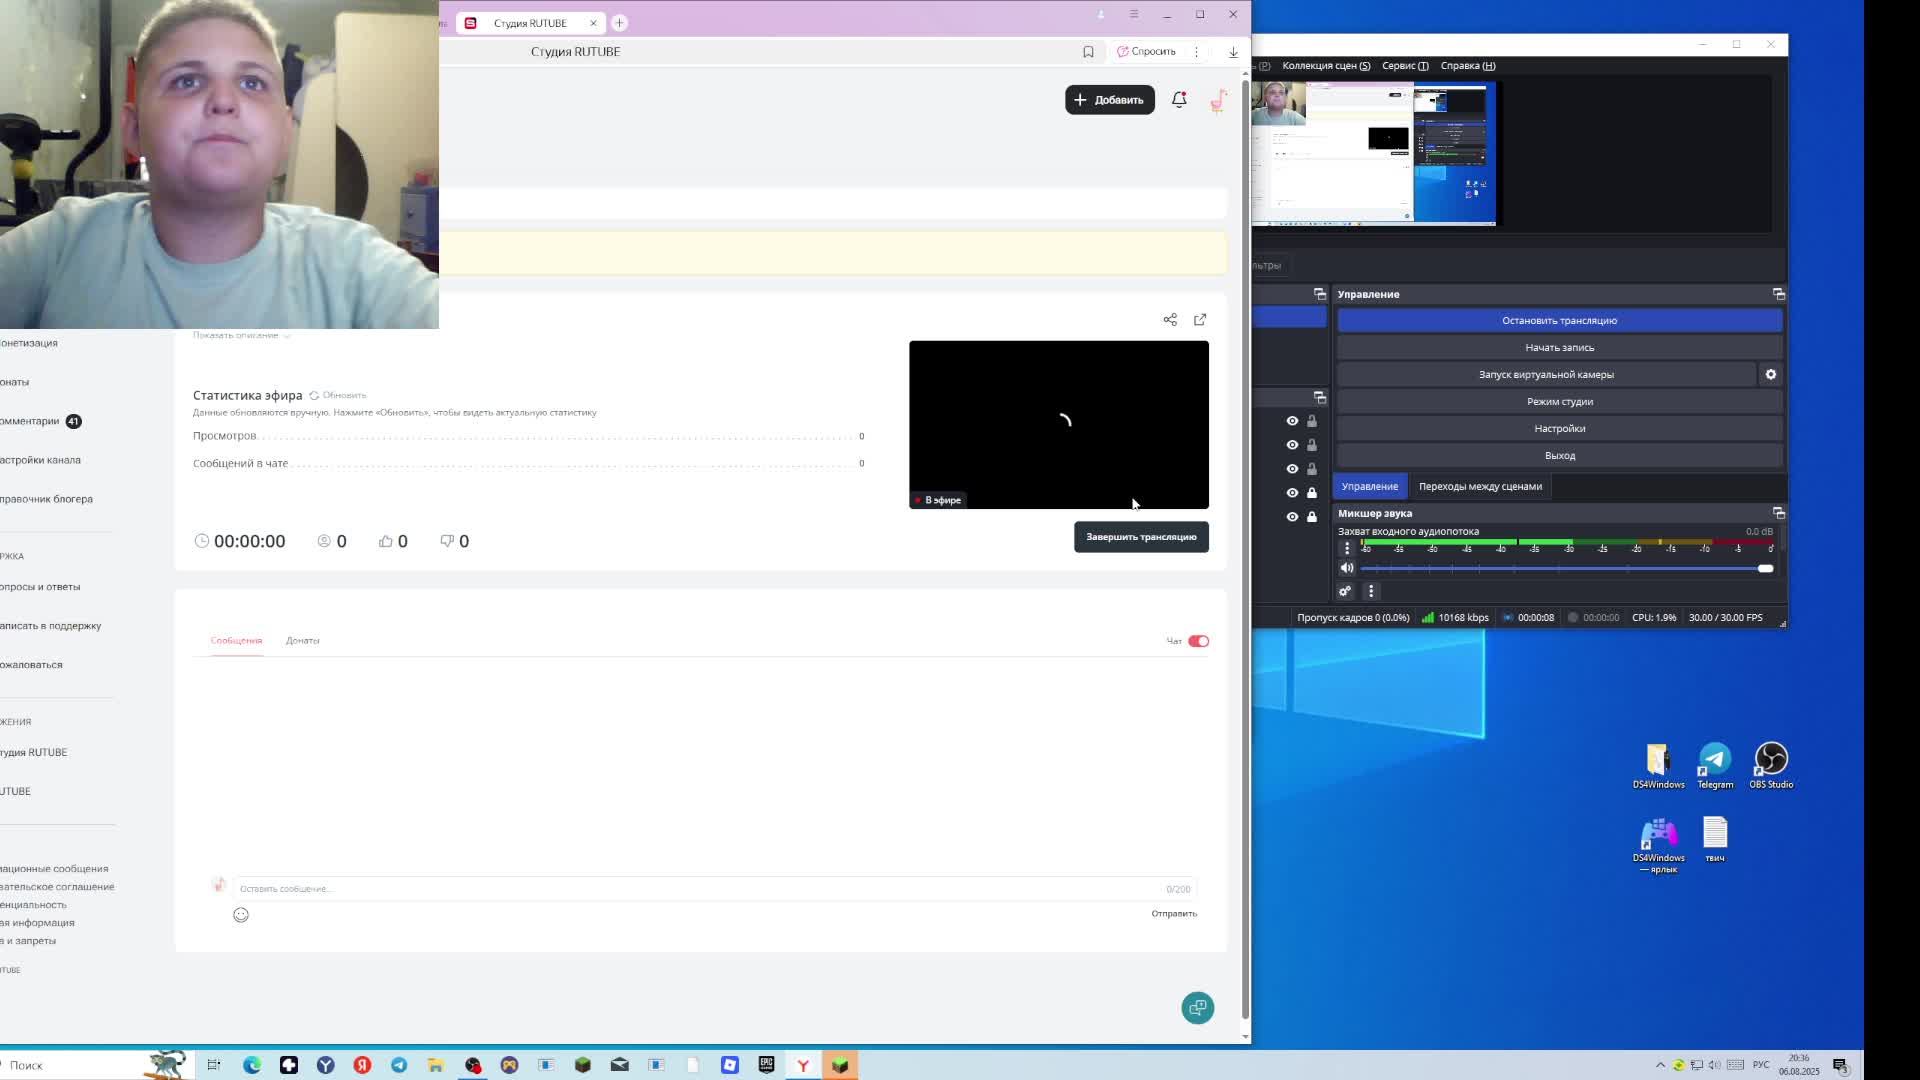
Task: Unlock the last source lock icon
Action: pos(1312,517)
